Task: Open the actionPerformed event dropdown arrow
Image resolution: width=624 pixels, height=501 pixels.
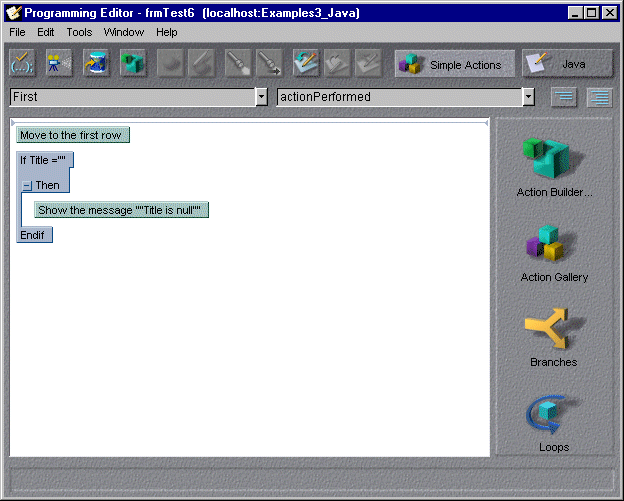Action: [x=528, y=97]
